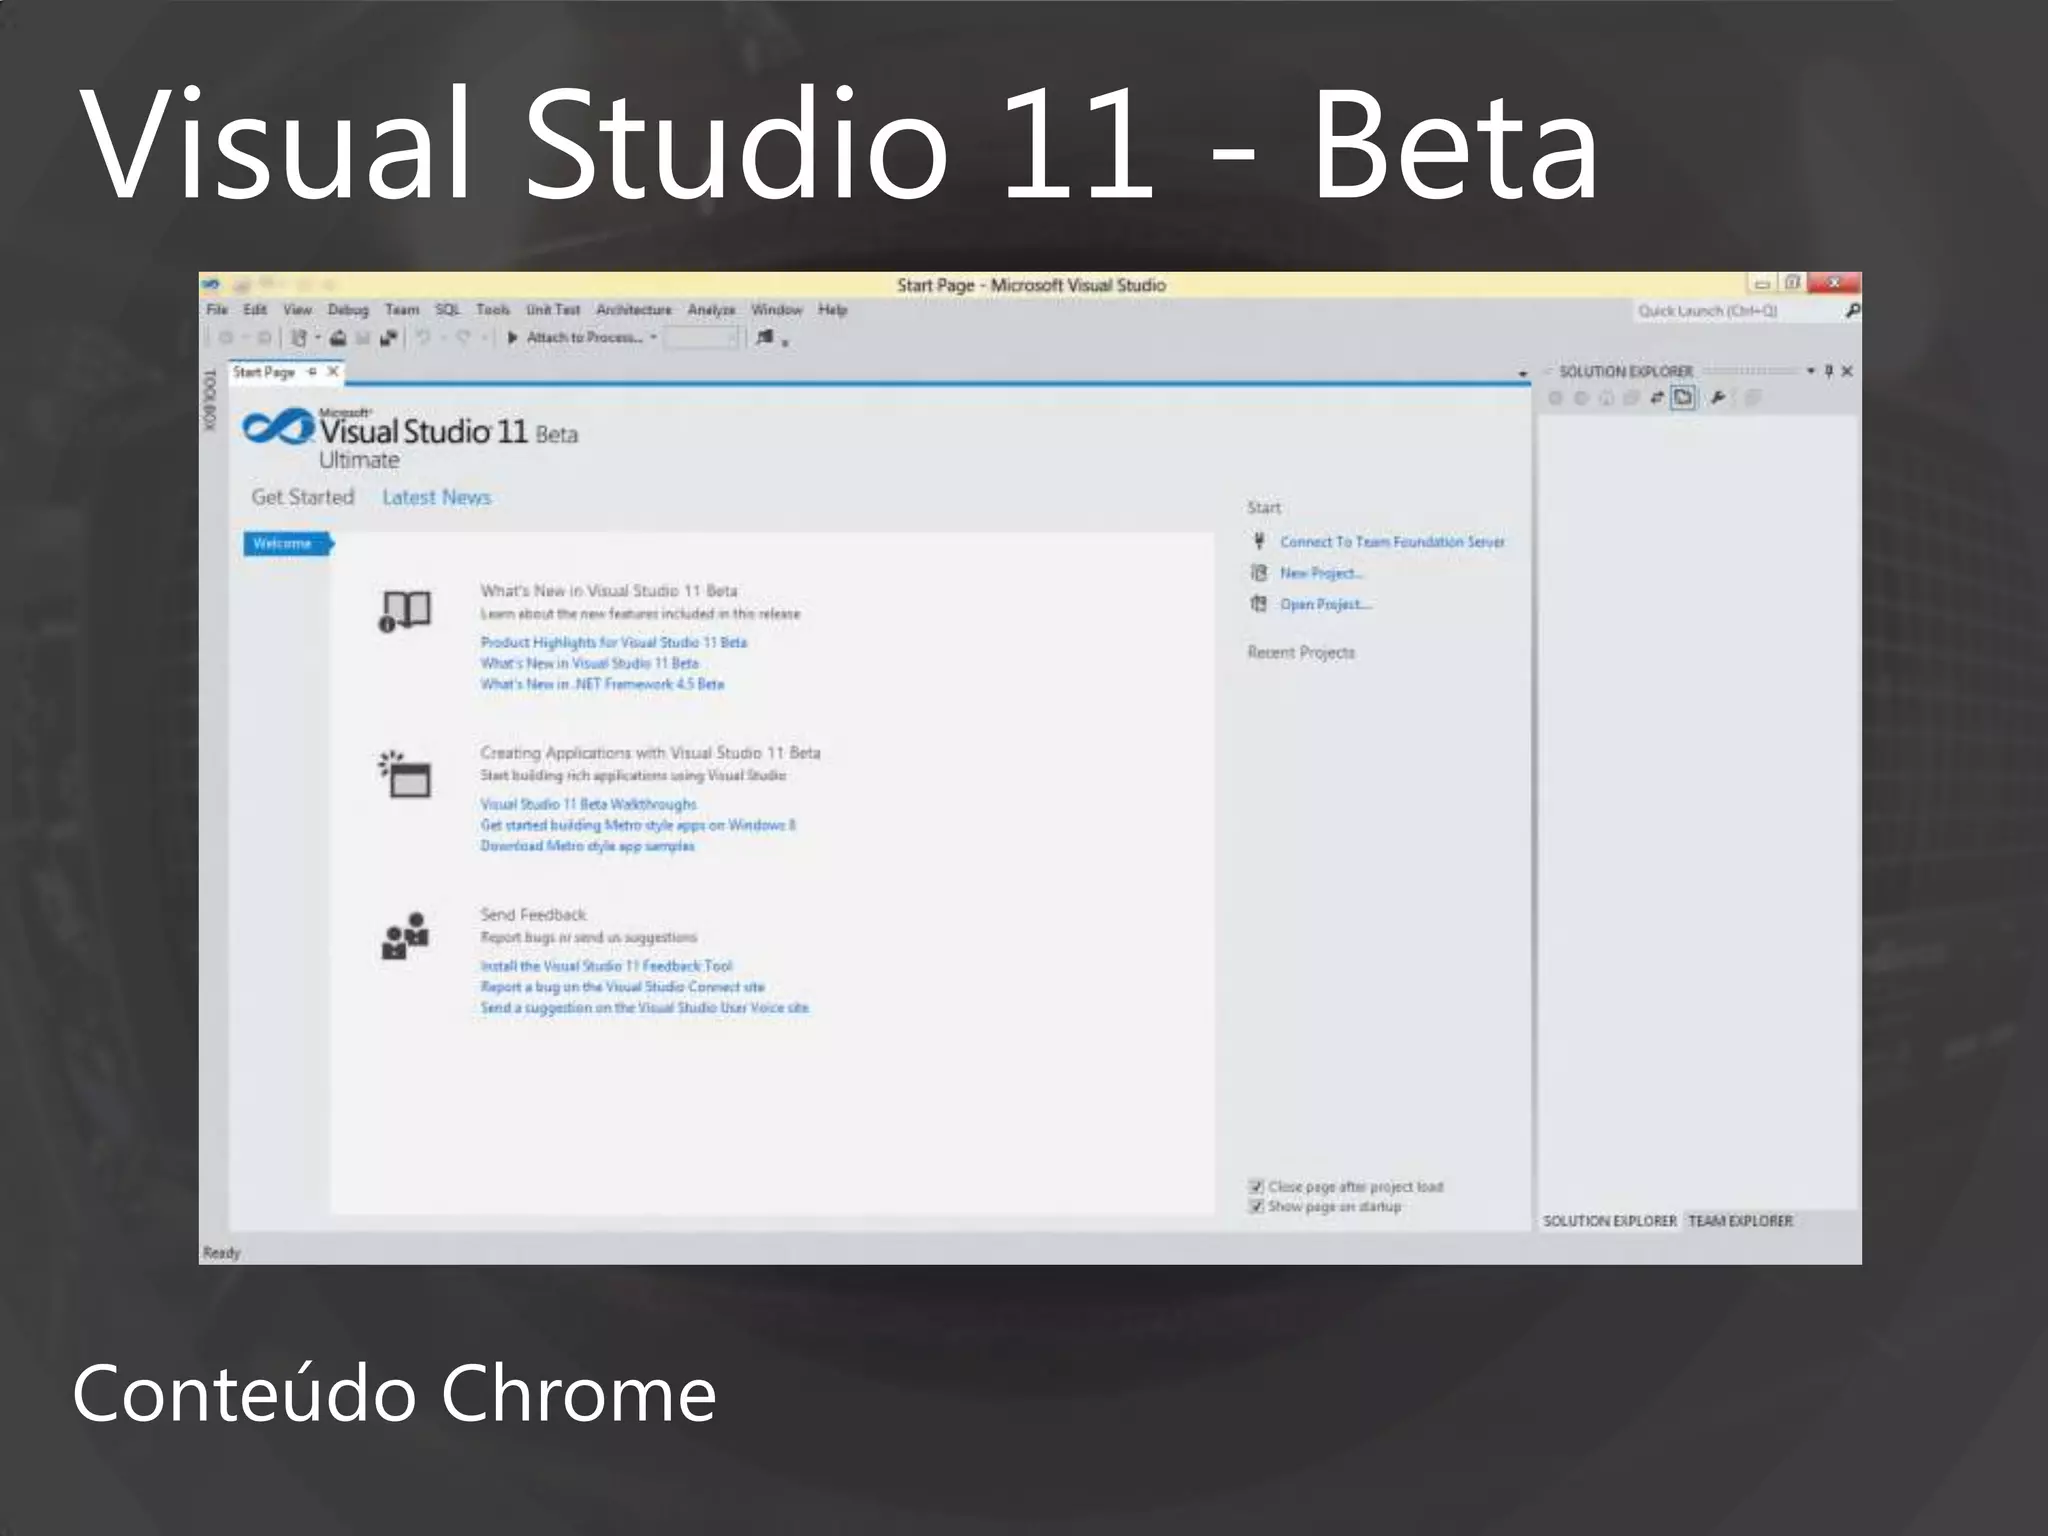This screenshot has width=2048, height=1536.
Task: Select the Get Started tab
Action: click(303, 497)
